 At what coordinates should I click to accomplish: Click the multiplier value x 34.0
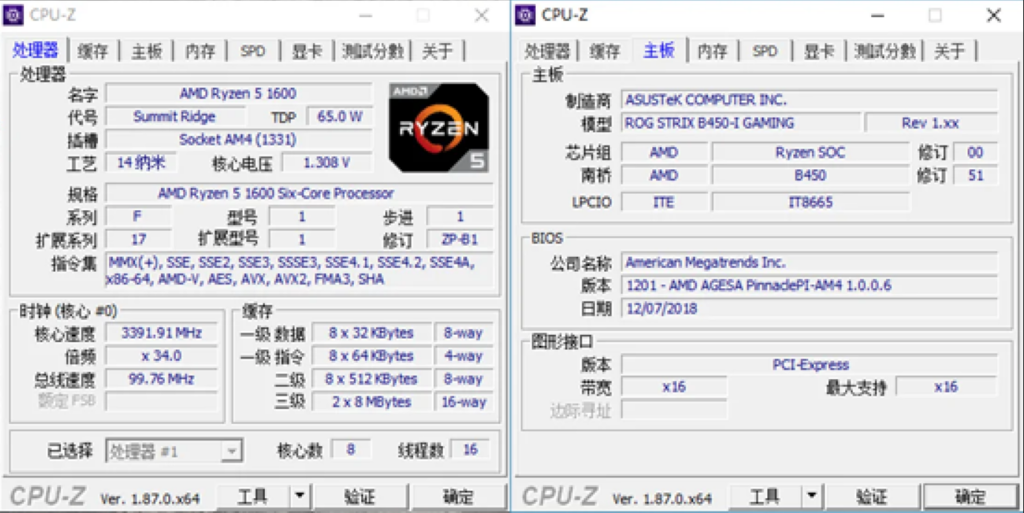[161, 356]
